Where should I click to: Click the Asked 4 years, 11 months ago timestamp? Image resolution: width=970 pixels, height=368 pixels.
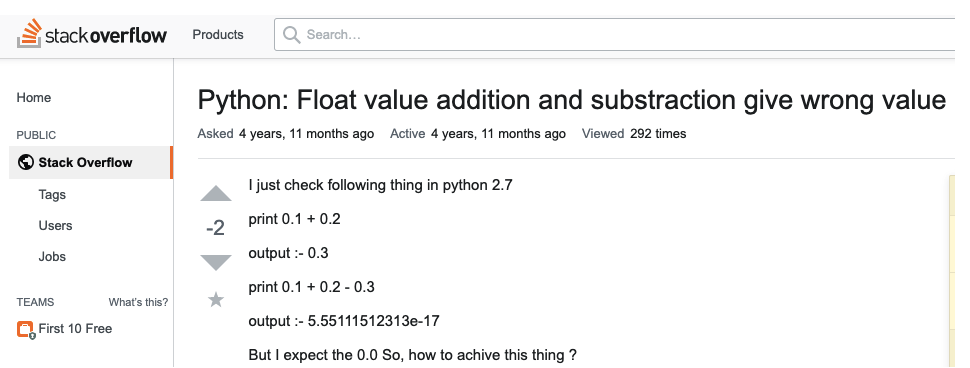point(286,134)
